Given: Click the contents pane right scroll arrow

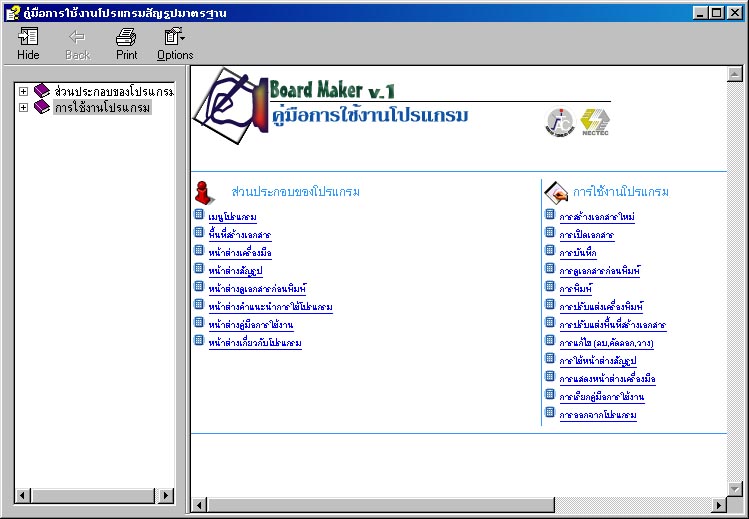Looking at the screenshot, I should pos(166,496).
